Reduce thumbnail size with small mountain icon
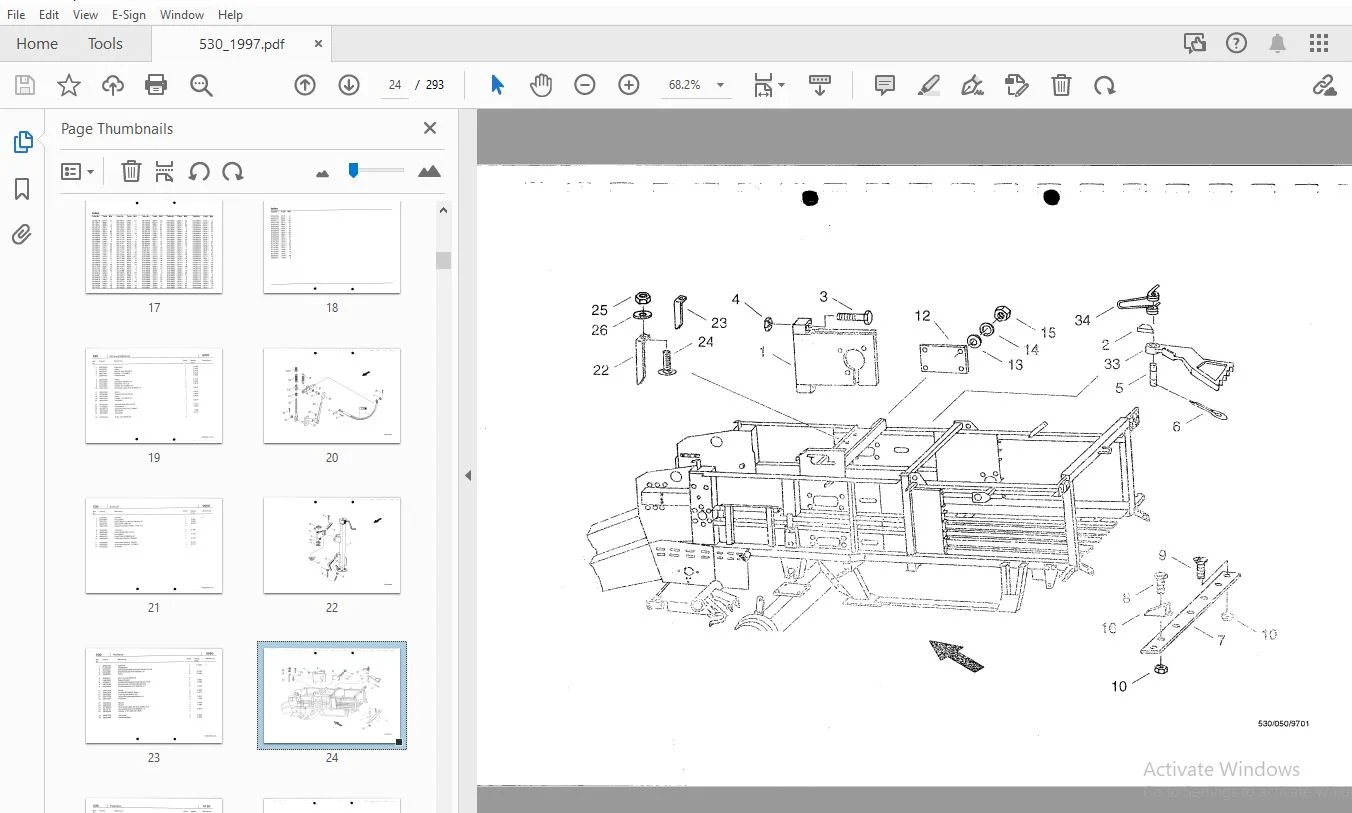Viewport: 1352px width, 813px height. (322, 173)
